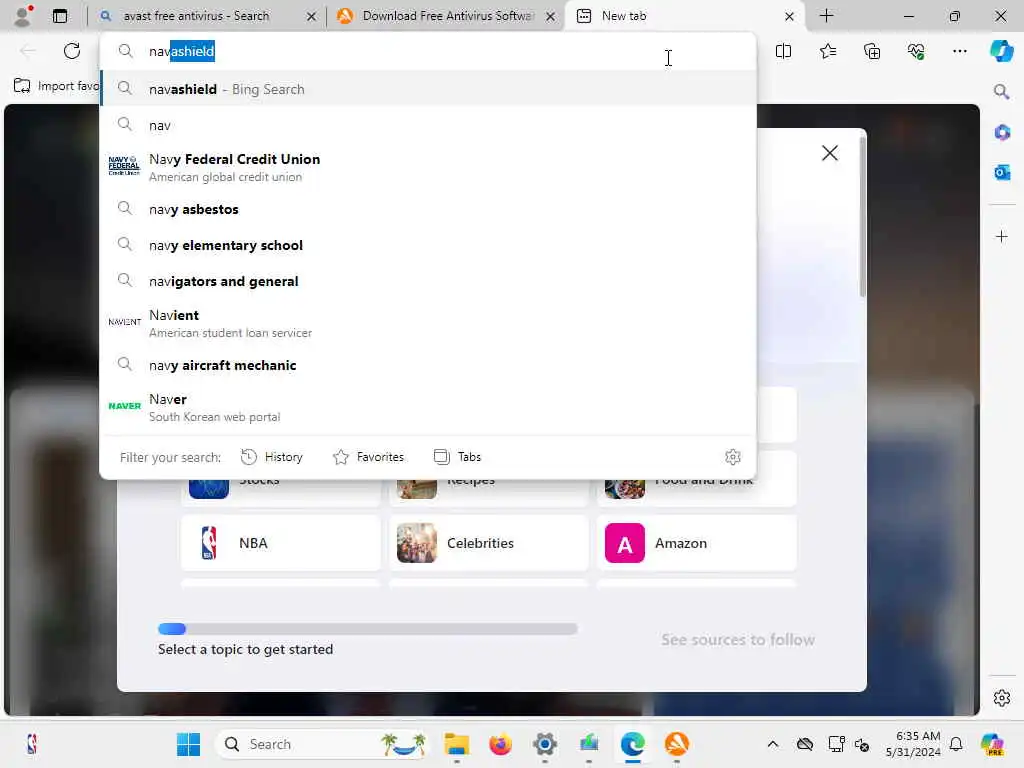Choose navy asbestos suggestion

pyautogui.click(x=428, y=209)
